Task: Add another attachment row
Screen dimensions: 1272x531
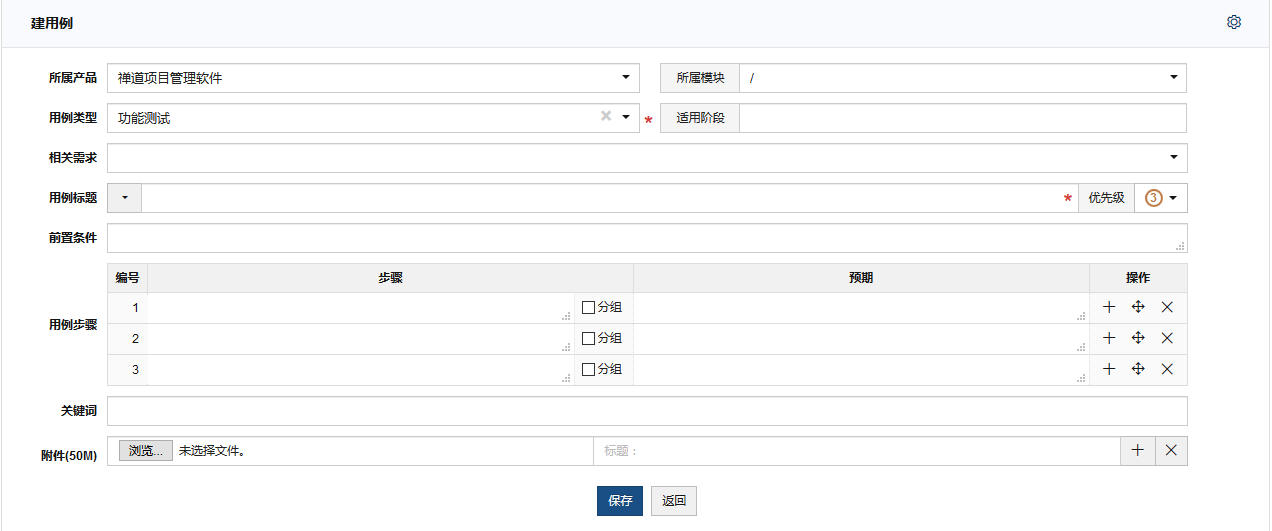Action: click(1137, 451)
